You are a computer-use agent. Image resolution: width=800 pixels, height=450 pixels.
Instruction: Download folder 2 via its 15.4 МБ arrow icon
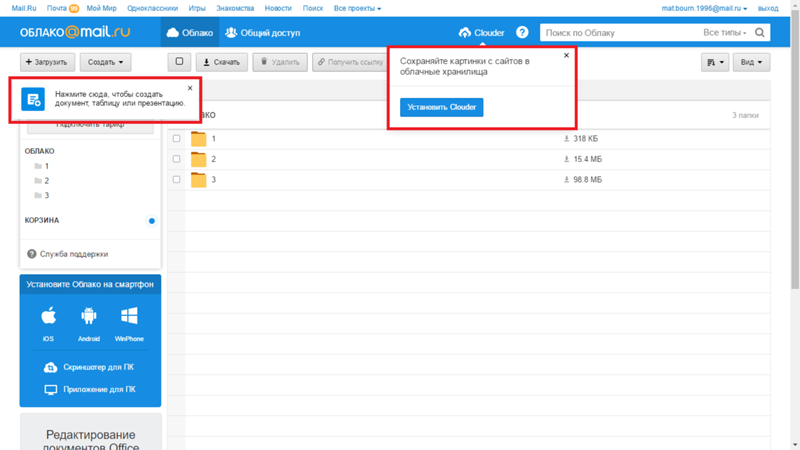point(566,159)
